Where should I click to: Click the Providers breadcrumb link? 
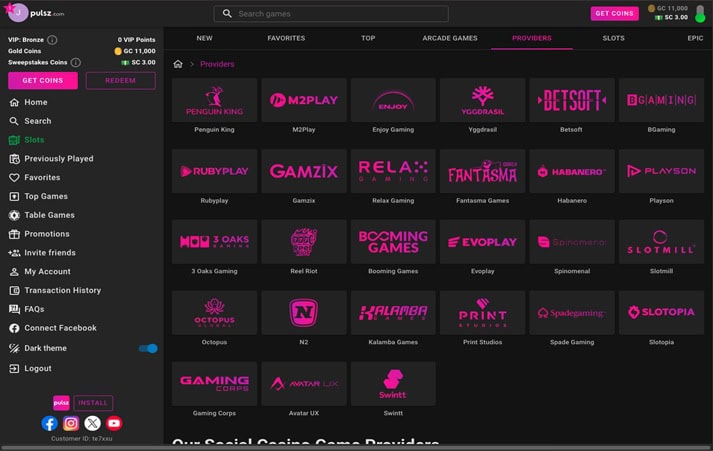click(x=217, y=64)
